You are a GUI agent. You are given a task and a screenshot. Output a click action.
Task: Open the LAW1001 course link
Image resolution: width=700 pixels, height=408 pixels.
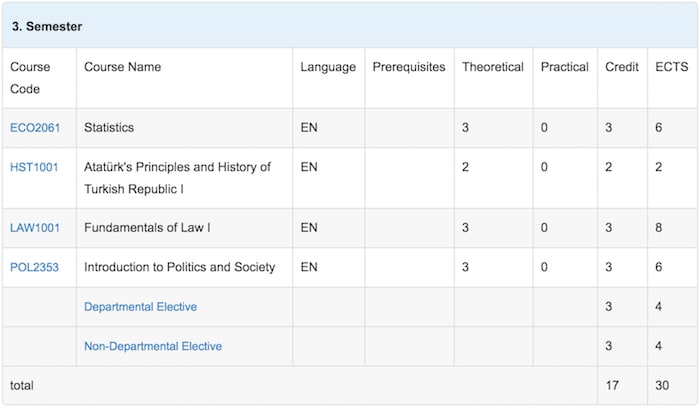coord(35,228)
